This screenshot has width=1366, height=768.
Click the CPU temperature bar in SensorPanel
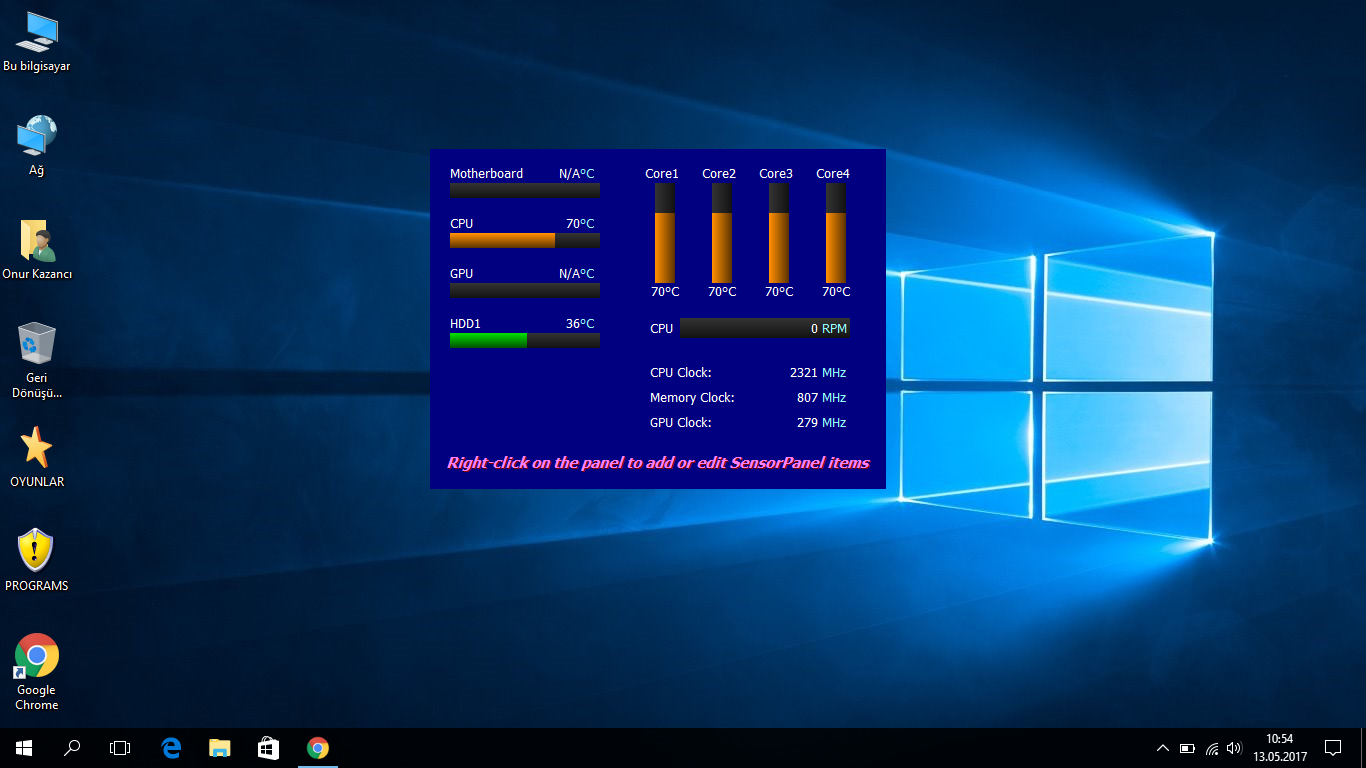pos(524,240)
